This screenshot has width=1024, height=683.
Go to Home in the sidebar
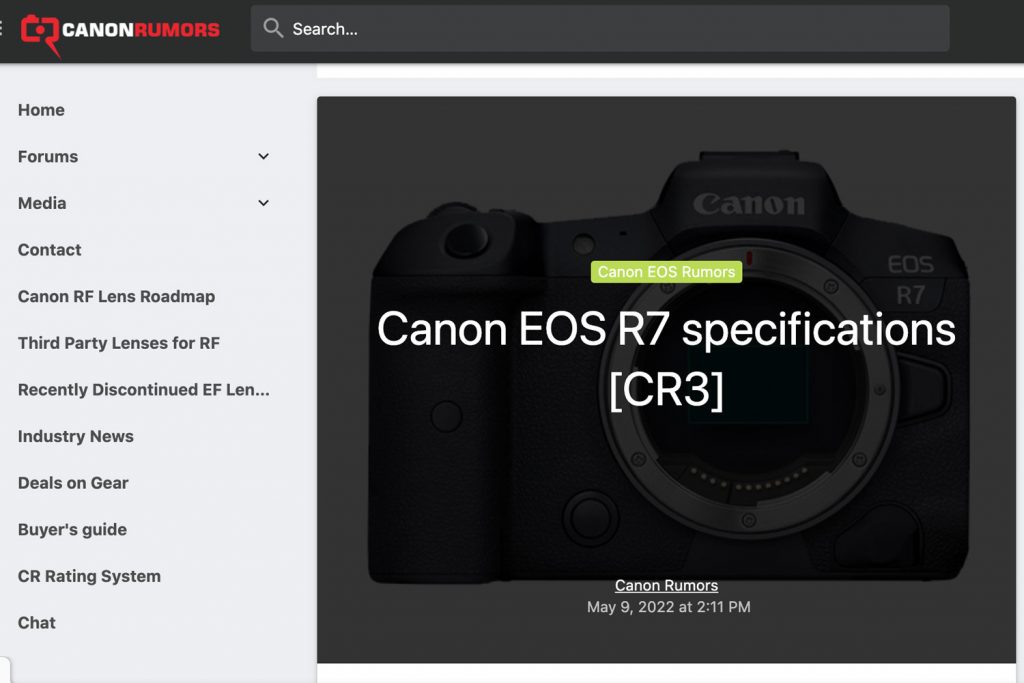41,110
